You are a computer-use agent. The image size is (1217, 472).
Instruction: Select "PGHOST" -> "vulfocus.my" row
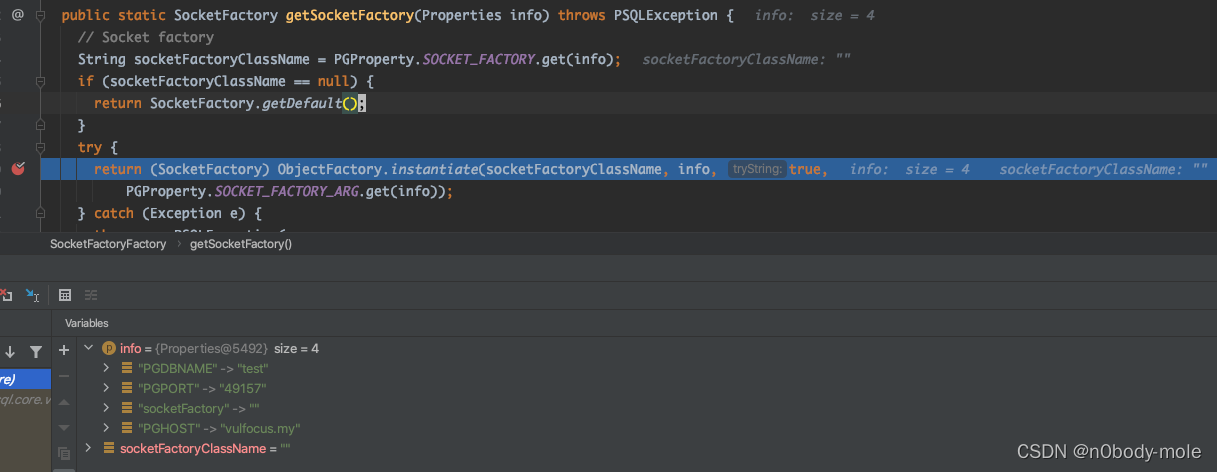648,428
